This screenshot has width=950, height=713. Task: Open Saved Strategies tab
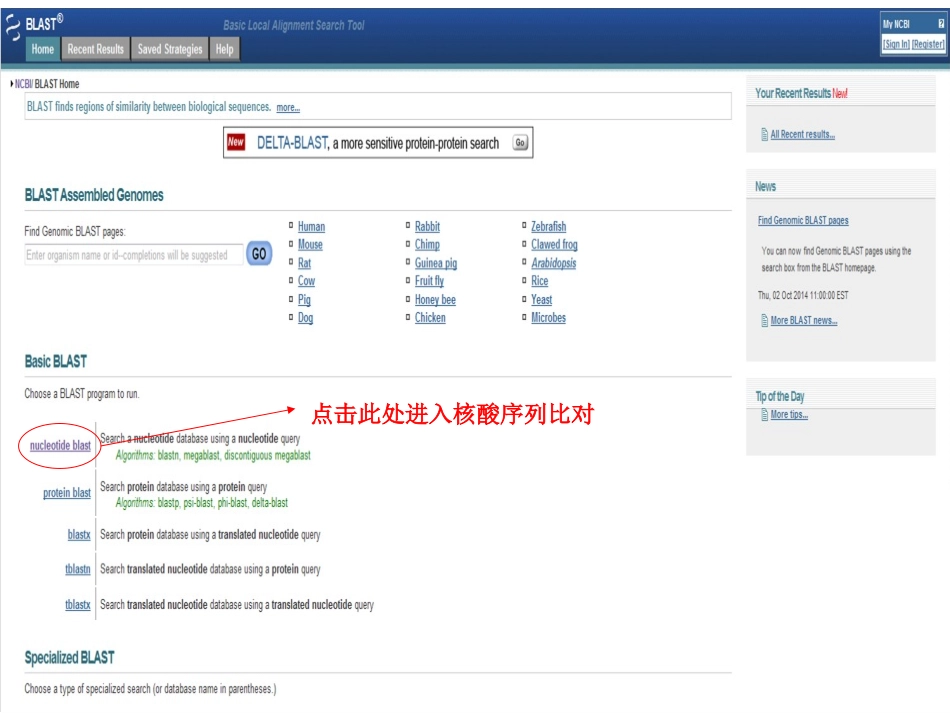pos(170,49)
